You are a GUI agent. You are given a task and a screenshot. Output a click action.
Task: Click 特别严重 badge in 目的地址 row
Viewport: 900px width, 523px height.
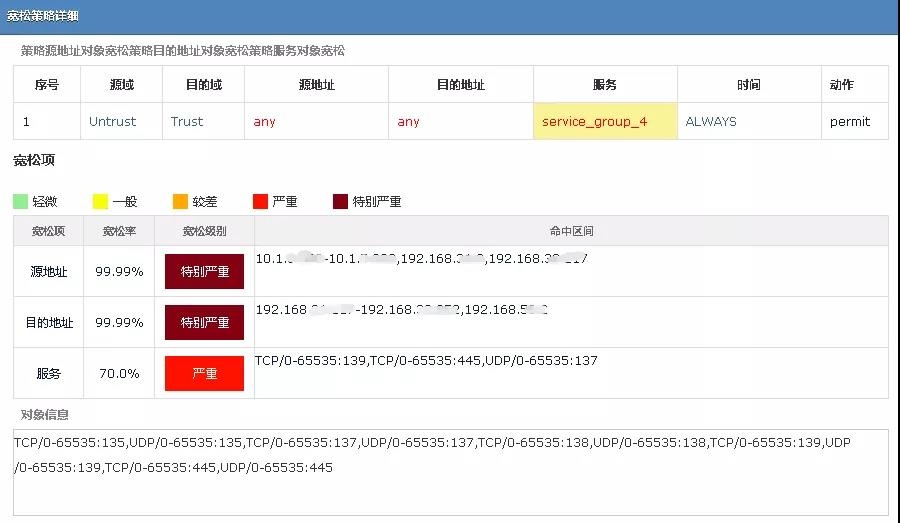click(x=205, y=323)
